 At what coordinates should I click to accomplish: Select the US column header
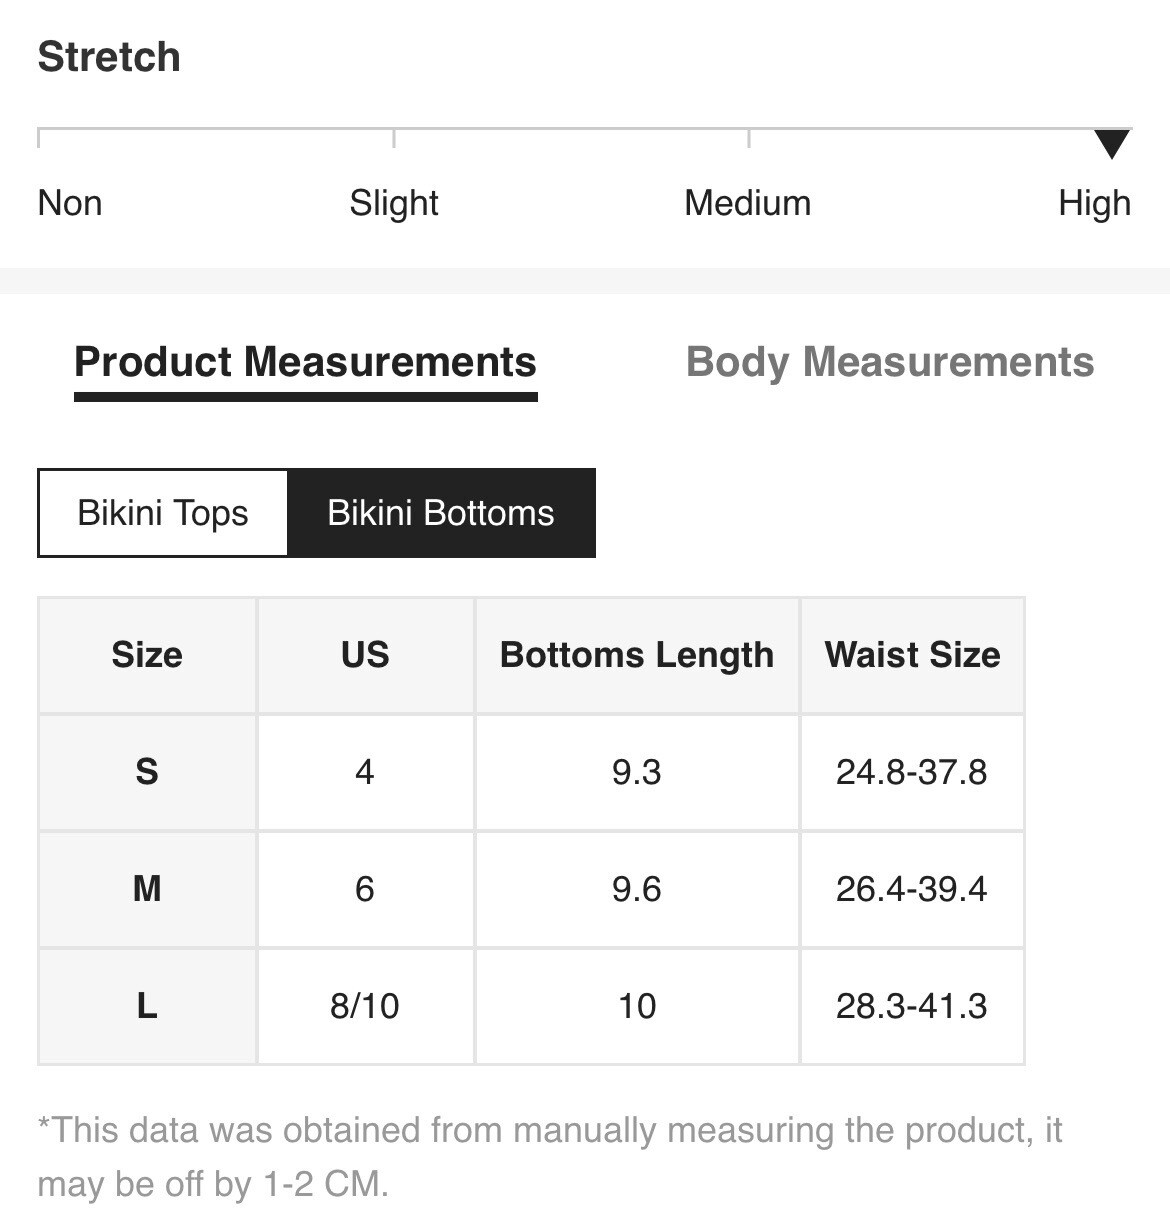coord(365,655)
